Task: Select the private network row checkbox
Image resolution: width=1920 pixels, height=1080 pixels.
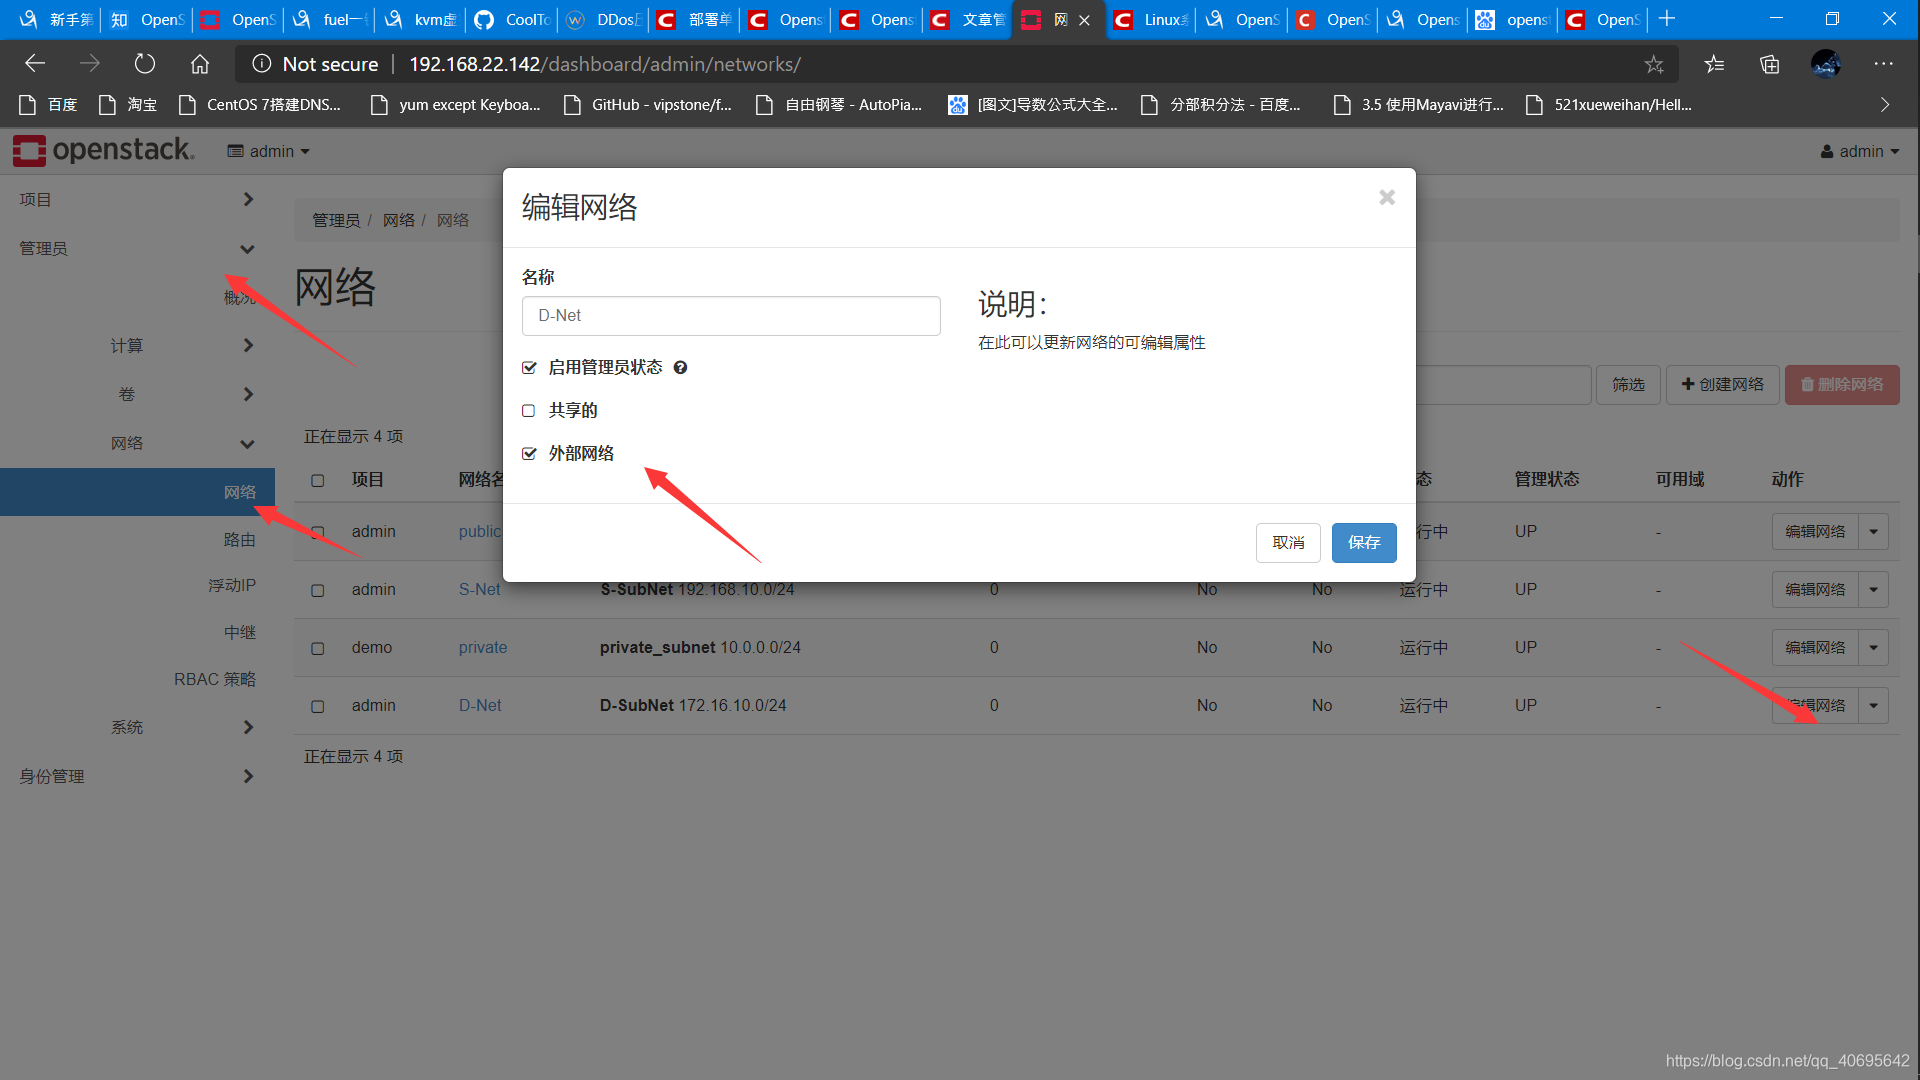Action: [318, 649]
